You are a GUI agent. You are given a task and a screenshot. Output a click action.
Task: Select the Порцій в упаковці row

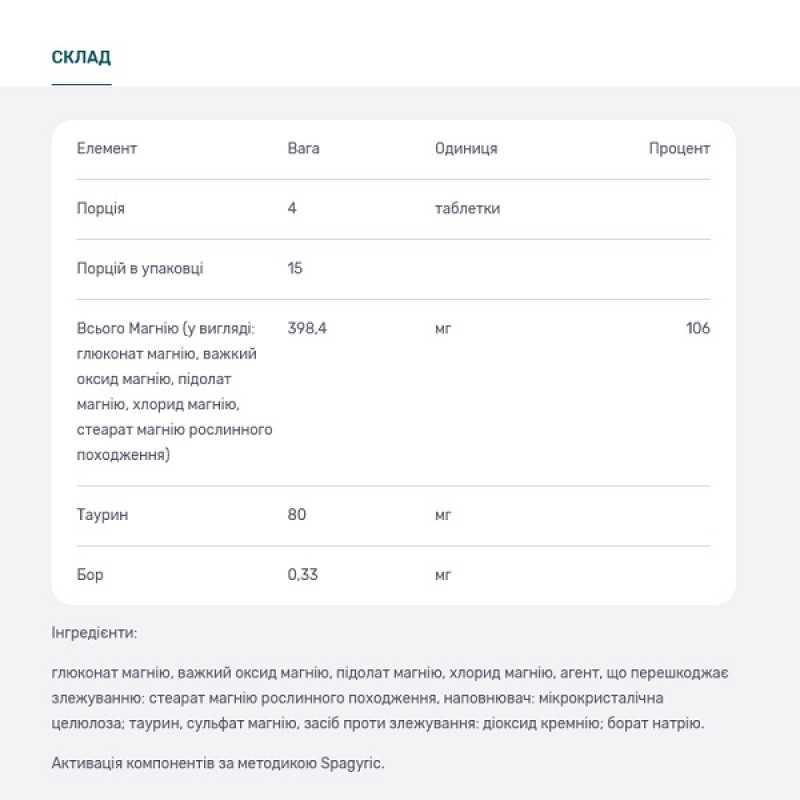[x=140, y=269]
